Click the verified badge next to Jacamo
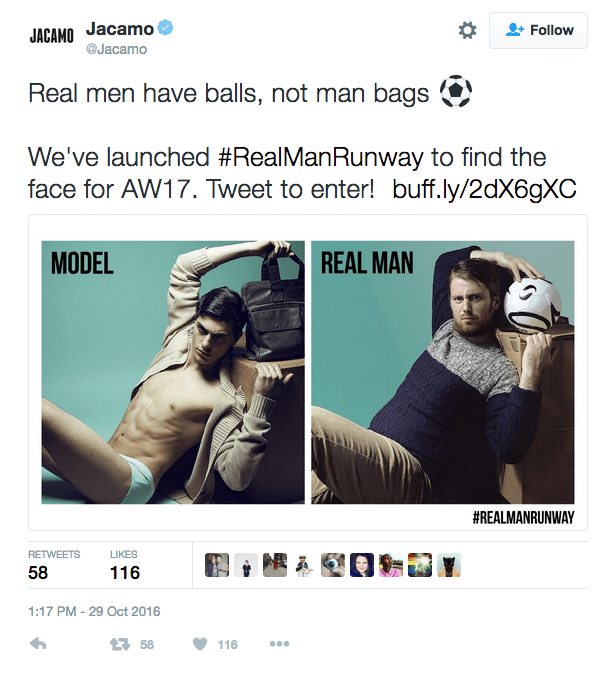The image size is (612, 676). point(166,27)
